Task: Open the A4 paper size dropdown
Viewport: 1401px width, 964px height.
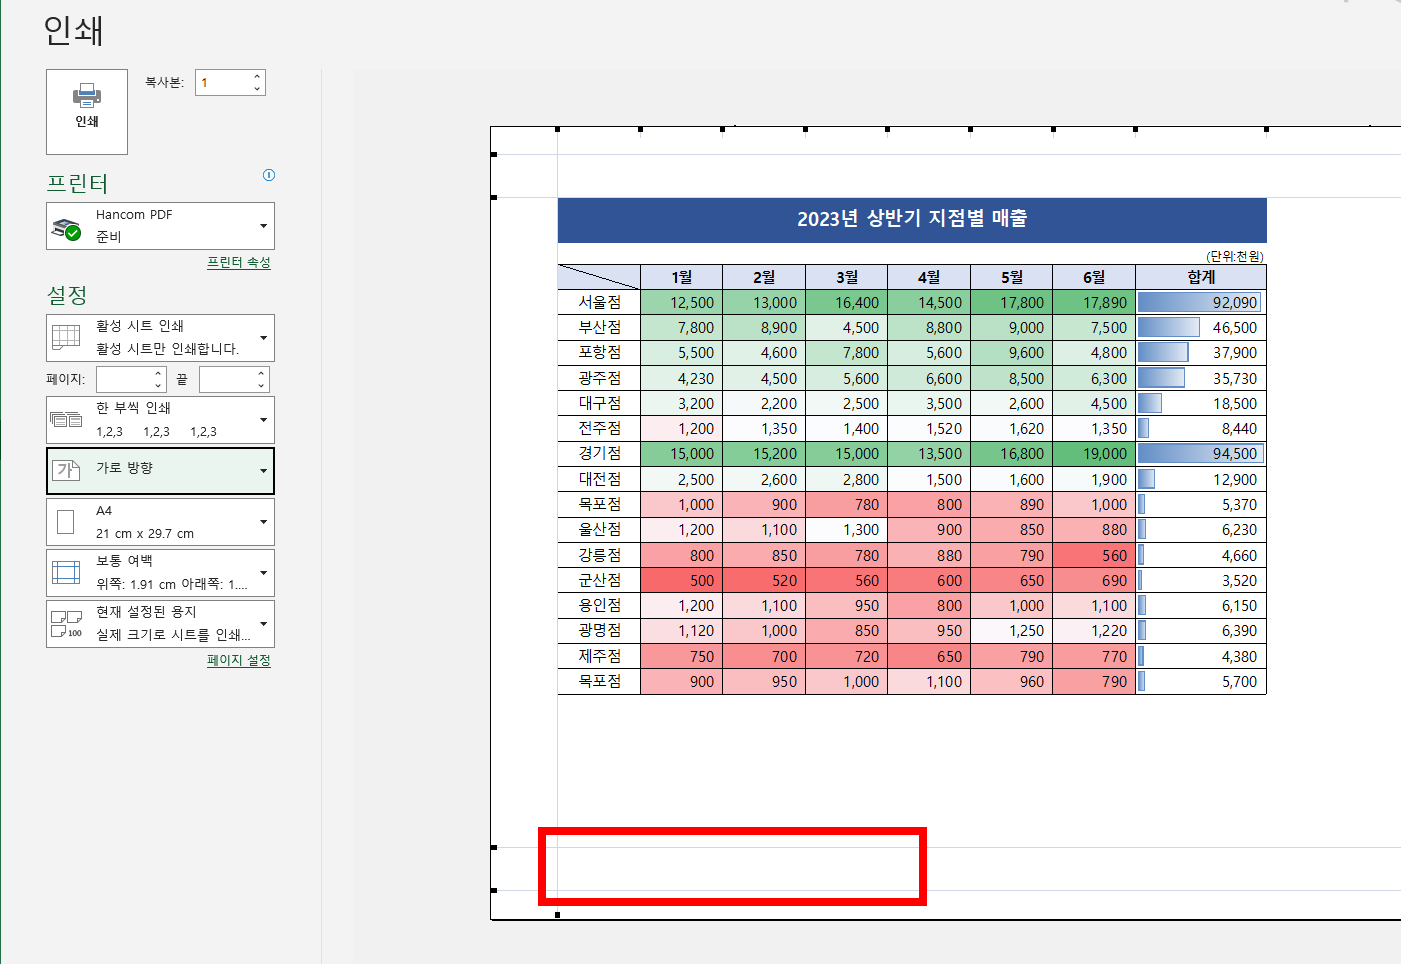Action: click(160, 522)
